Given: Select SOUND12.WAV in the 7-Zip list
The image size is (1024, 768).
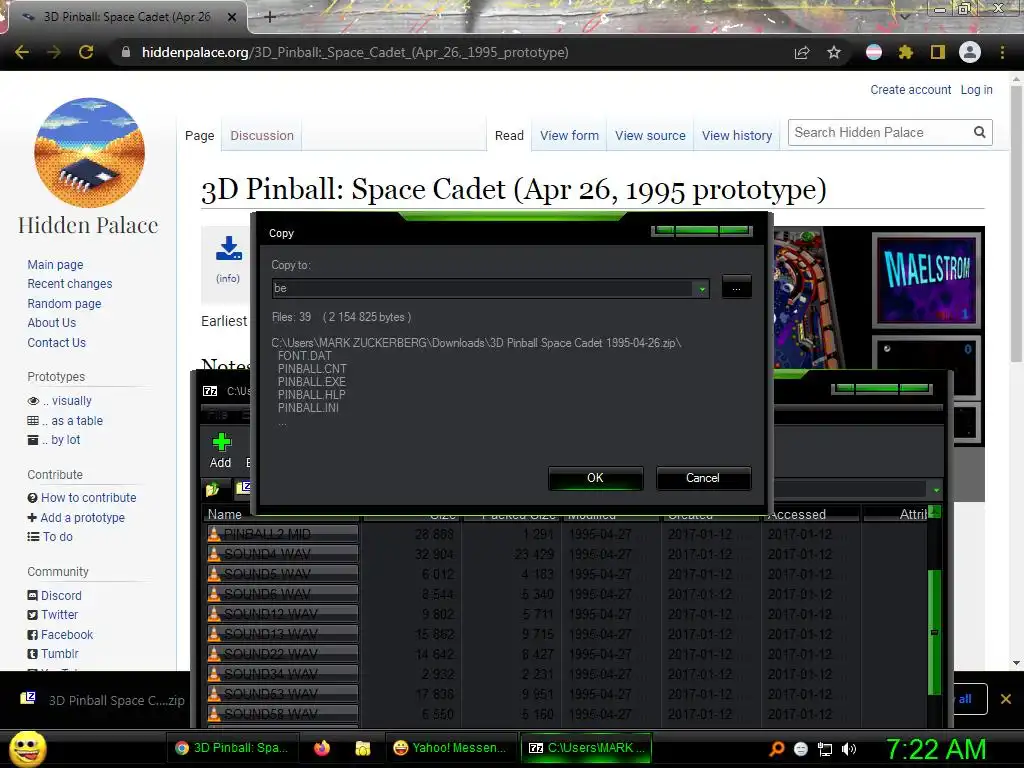Looking at the screenshot, I should coord(283,614).
